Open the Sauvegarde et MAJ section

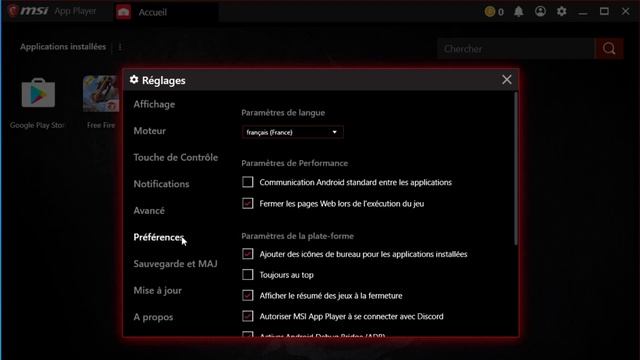pyautogui.click(x=176, y=264)
